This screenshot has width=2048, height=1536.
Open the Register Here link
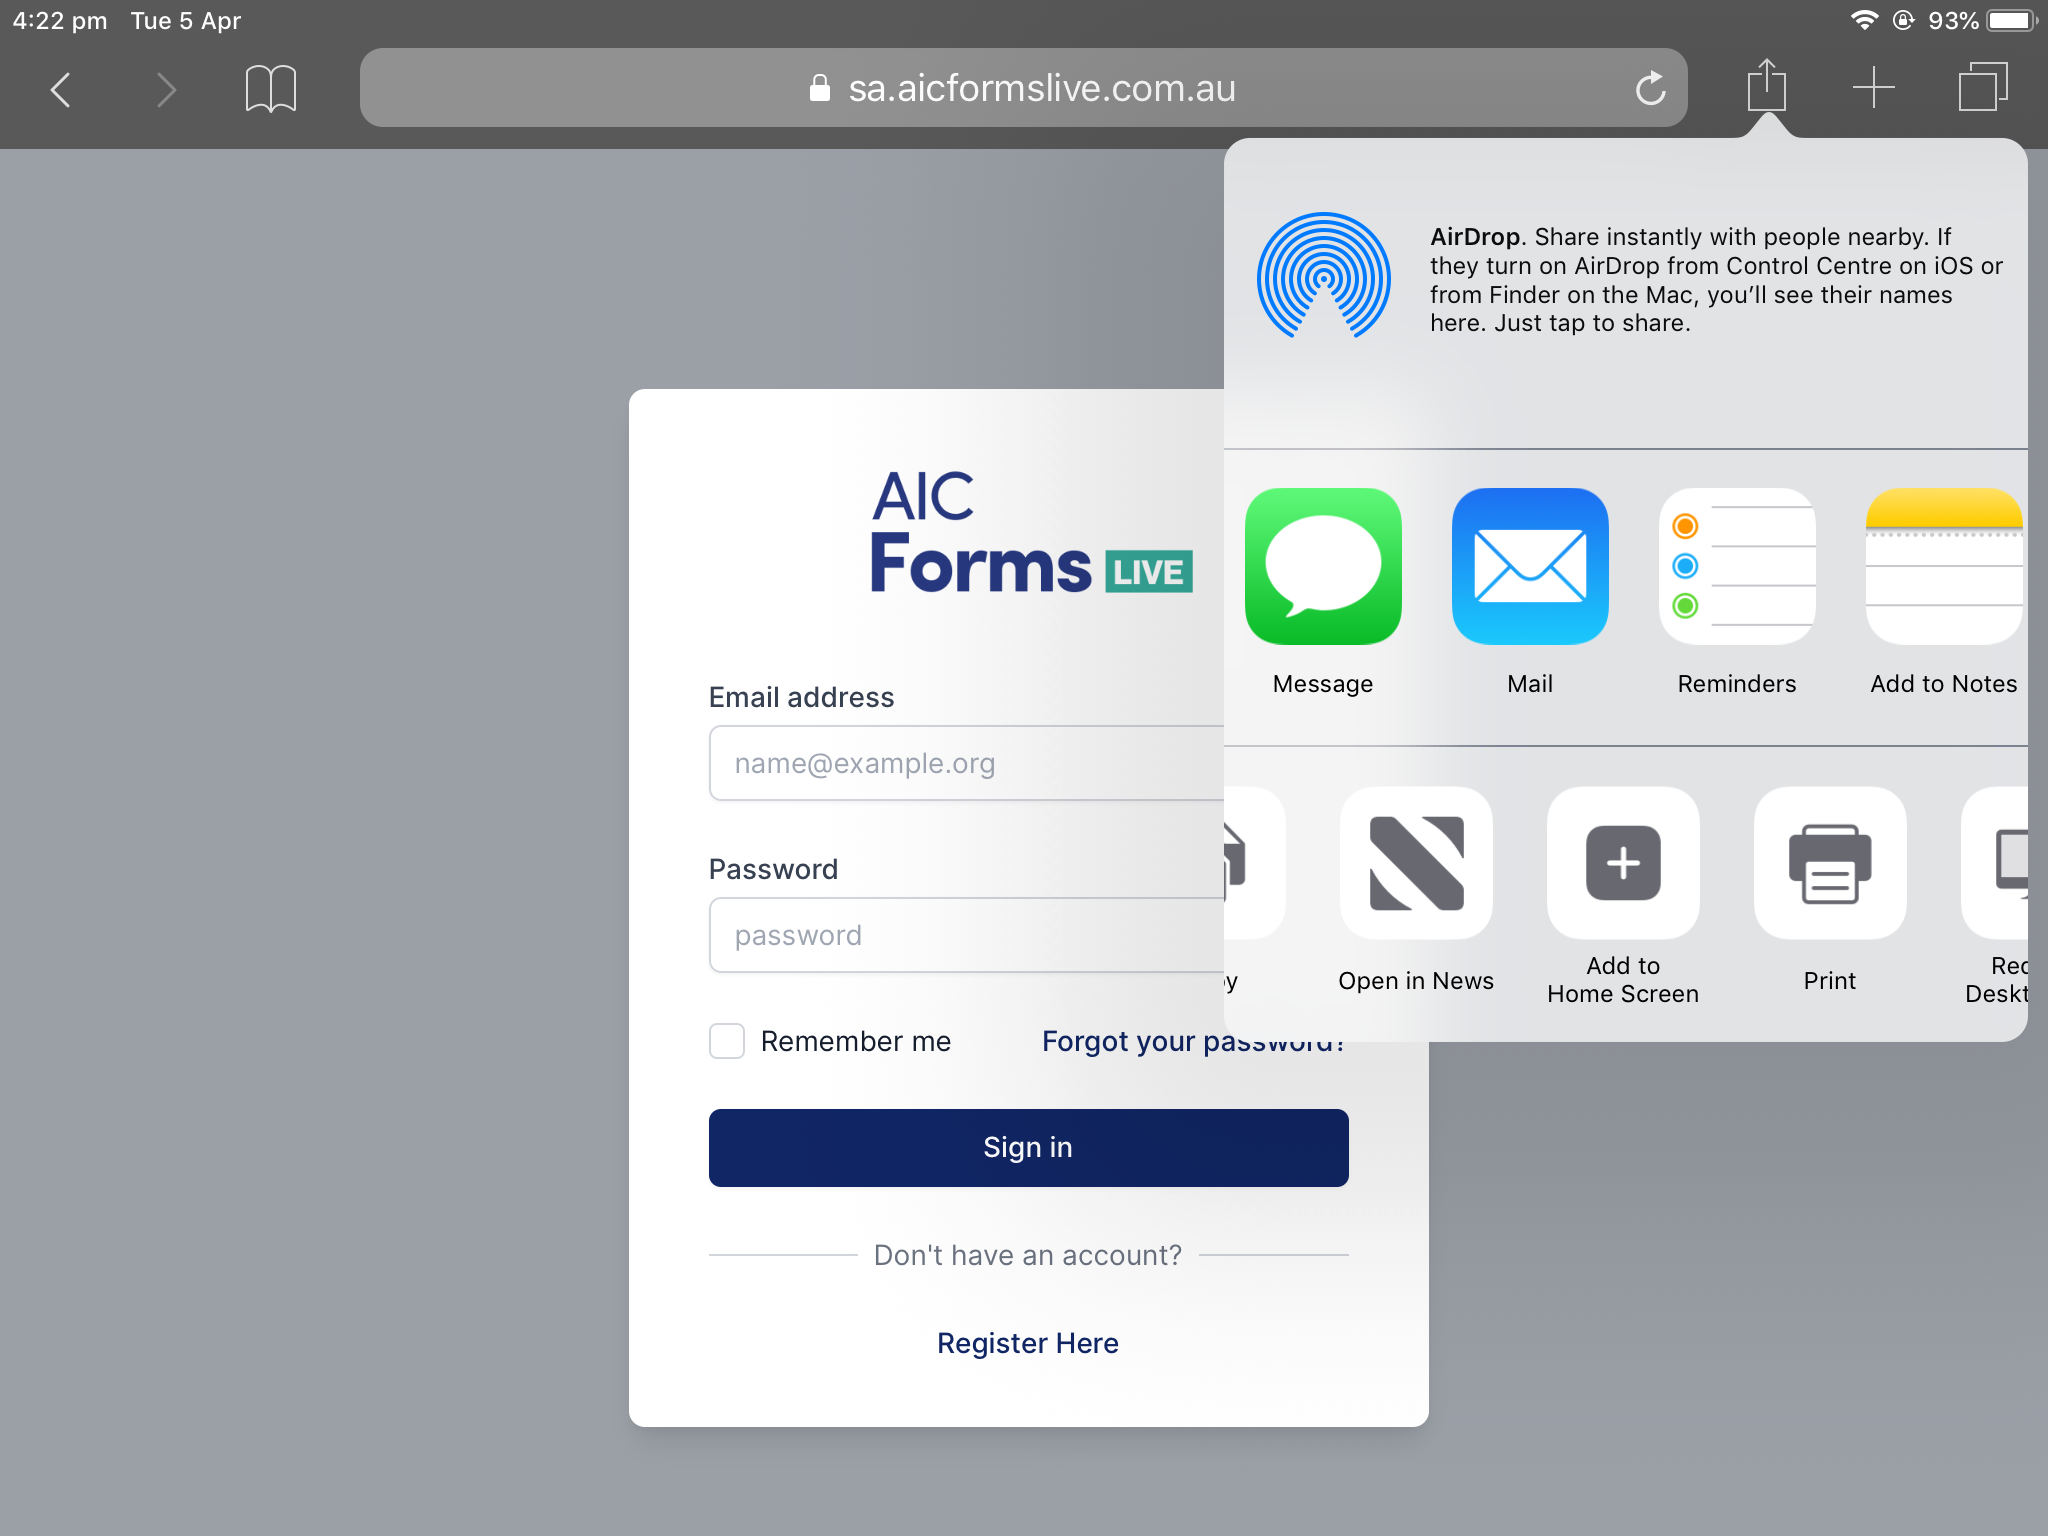click(x=1028, y=1343)
